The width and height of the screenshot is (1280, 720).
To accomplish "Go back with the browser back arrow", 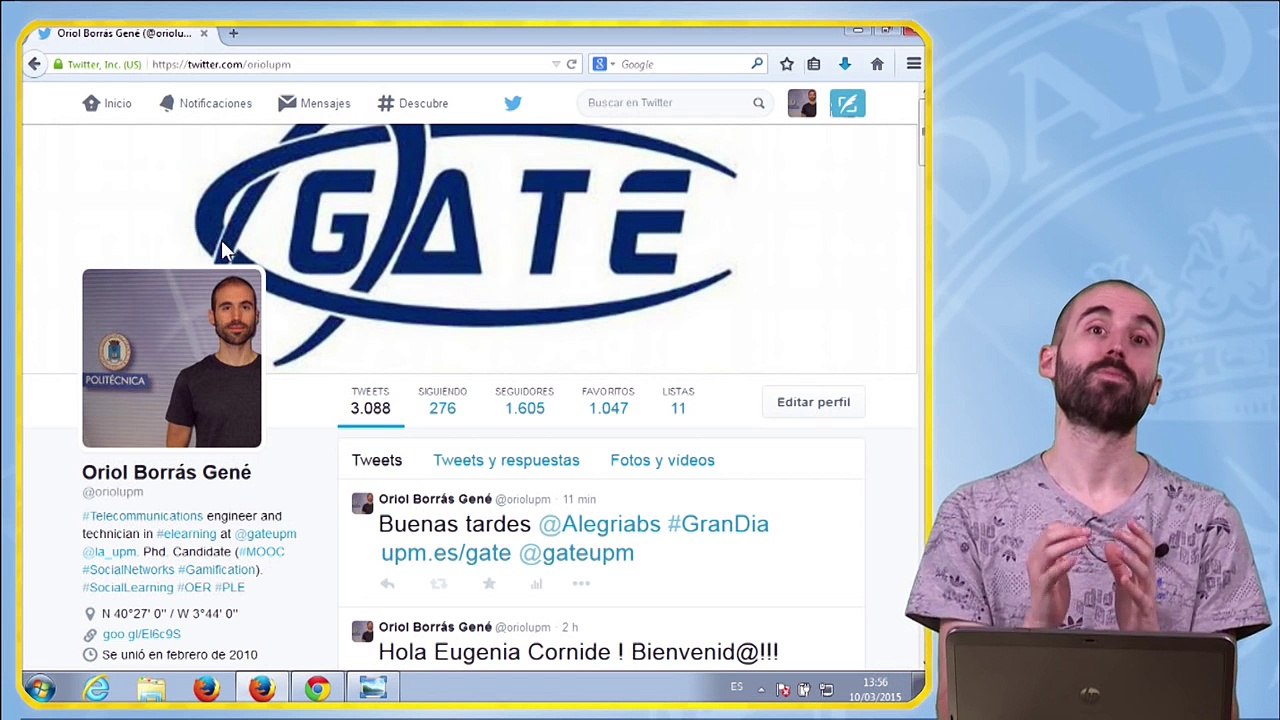I will coord(34,64).
